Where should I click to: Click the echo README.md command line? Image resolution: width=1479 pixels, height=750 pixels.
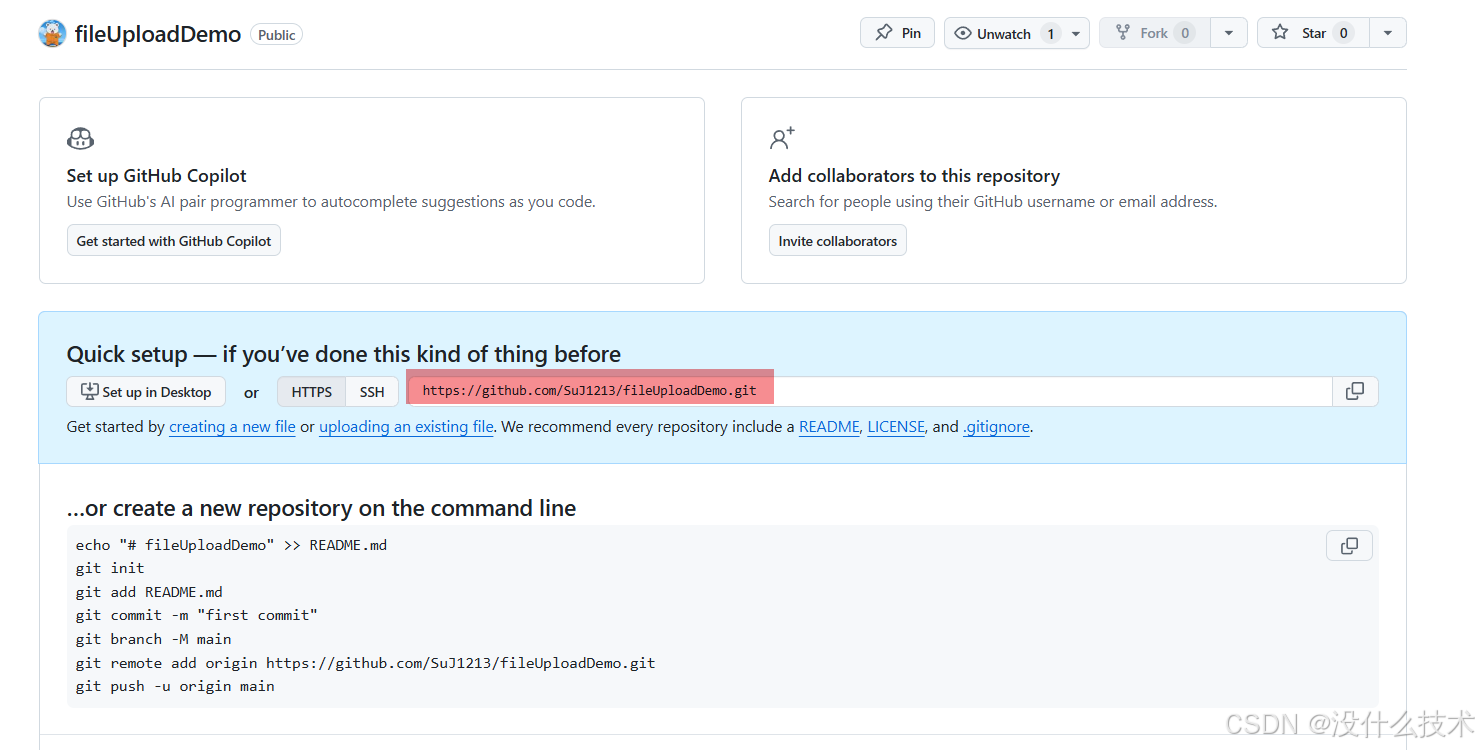[231, 545]
